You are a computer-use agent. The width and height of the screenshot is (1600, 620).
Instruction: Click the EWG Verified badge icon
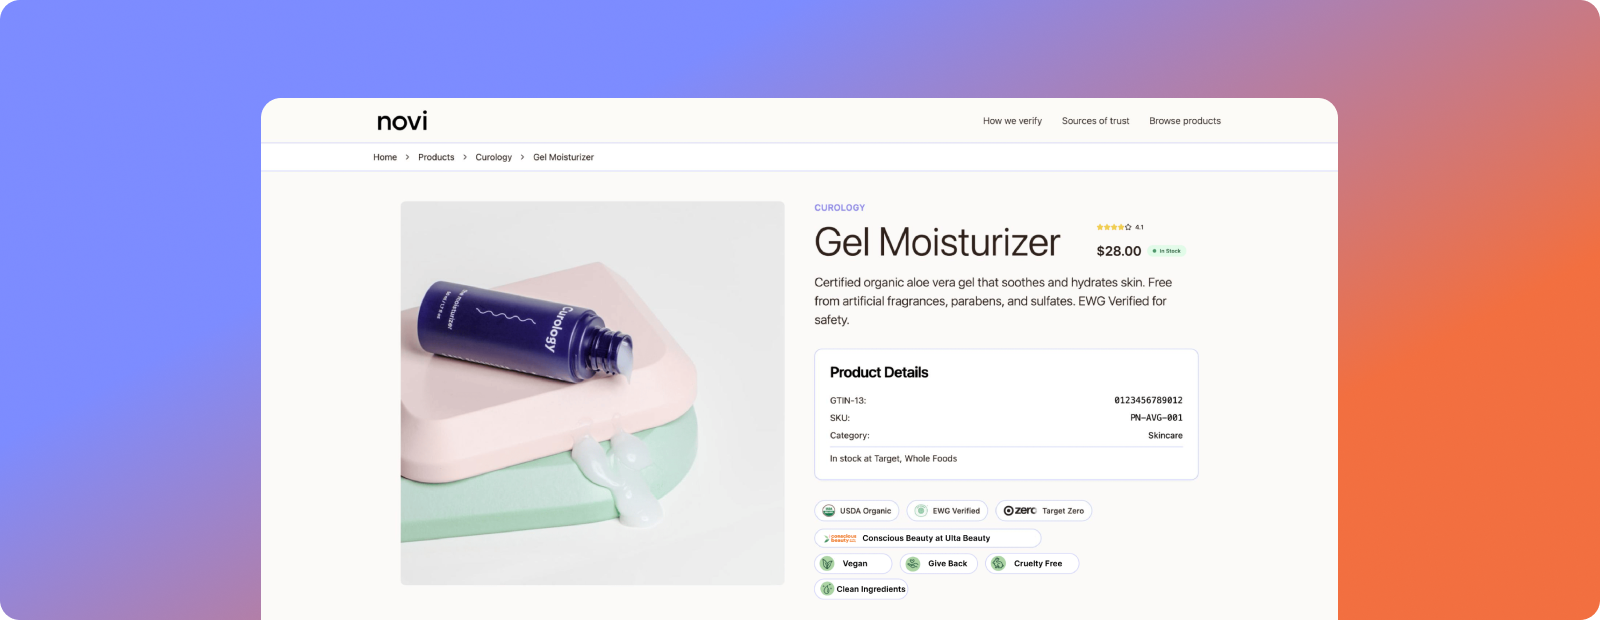(921, 511)
